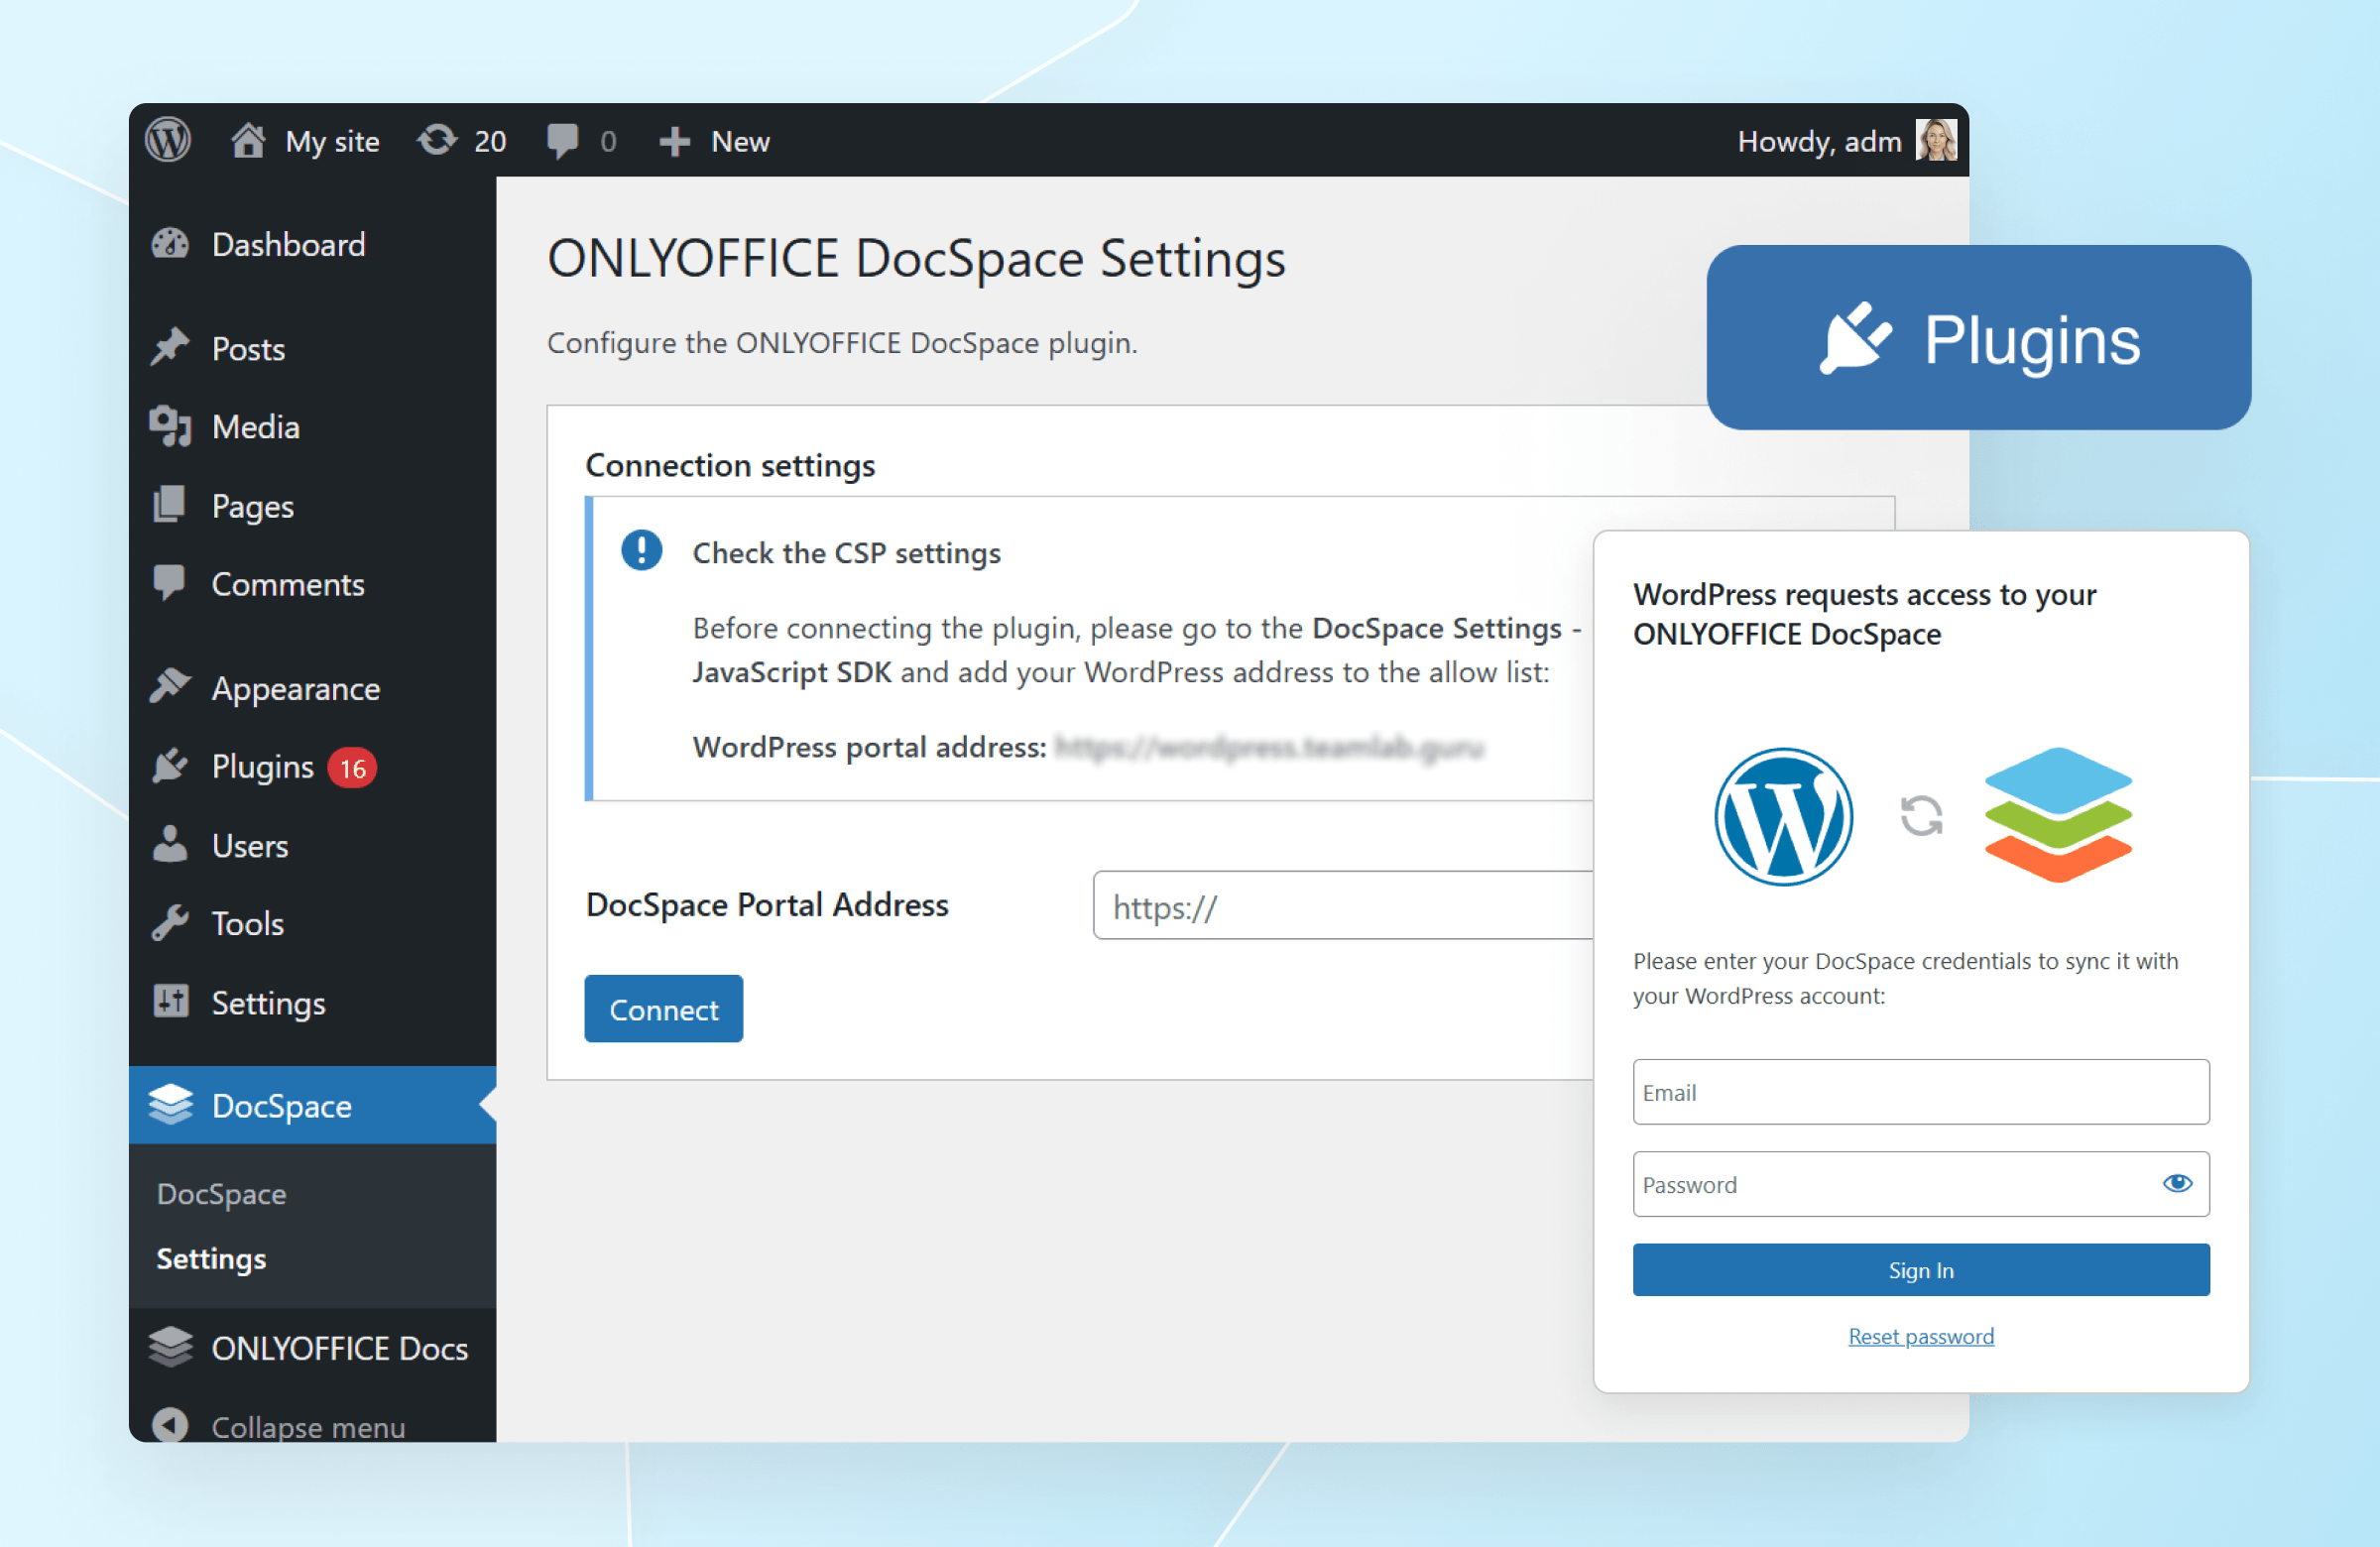Select the DocSpace submenu entry
This screenshot has height=1547, width=2380.
pos(222,1194)
